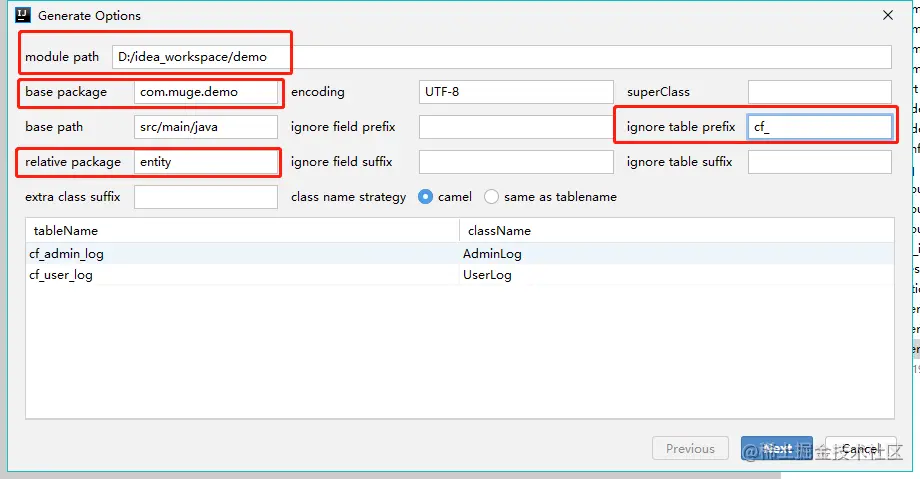Click the encoding input field
This screenshot has height=479, width=920.
pos(516,92)
